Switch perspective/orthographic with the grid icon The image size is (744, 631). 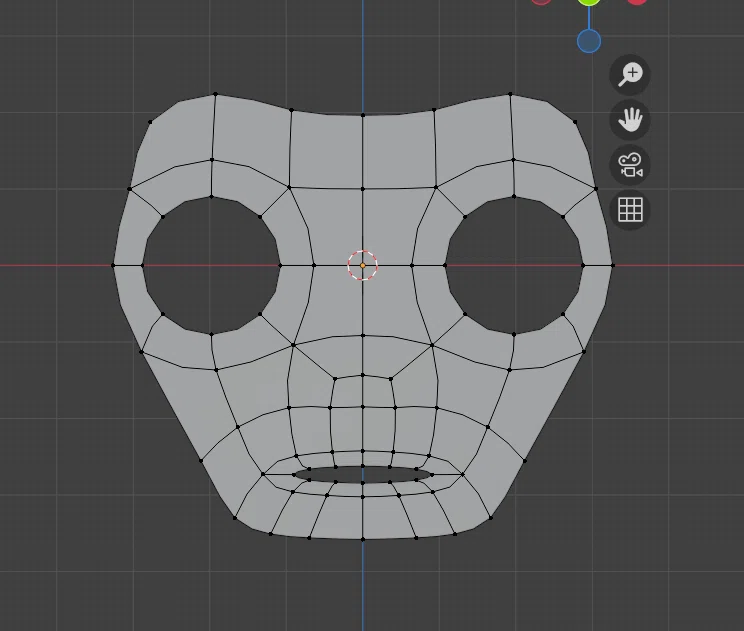(x=630, y=210)
